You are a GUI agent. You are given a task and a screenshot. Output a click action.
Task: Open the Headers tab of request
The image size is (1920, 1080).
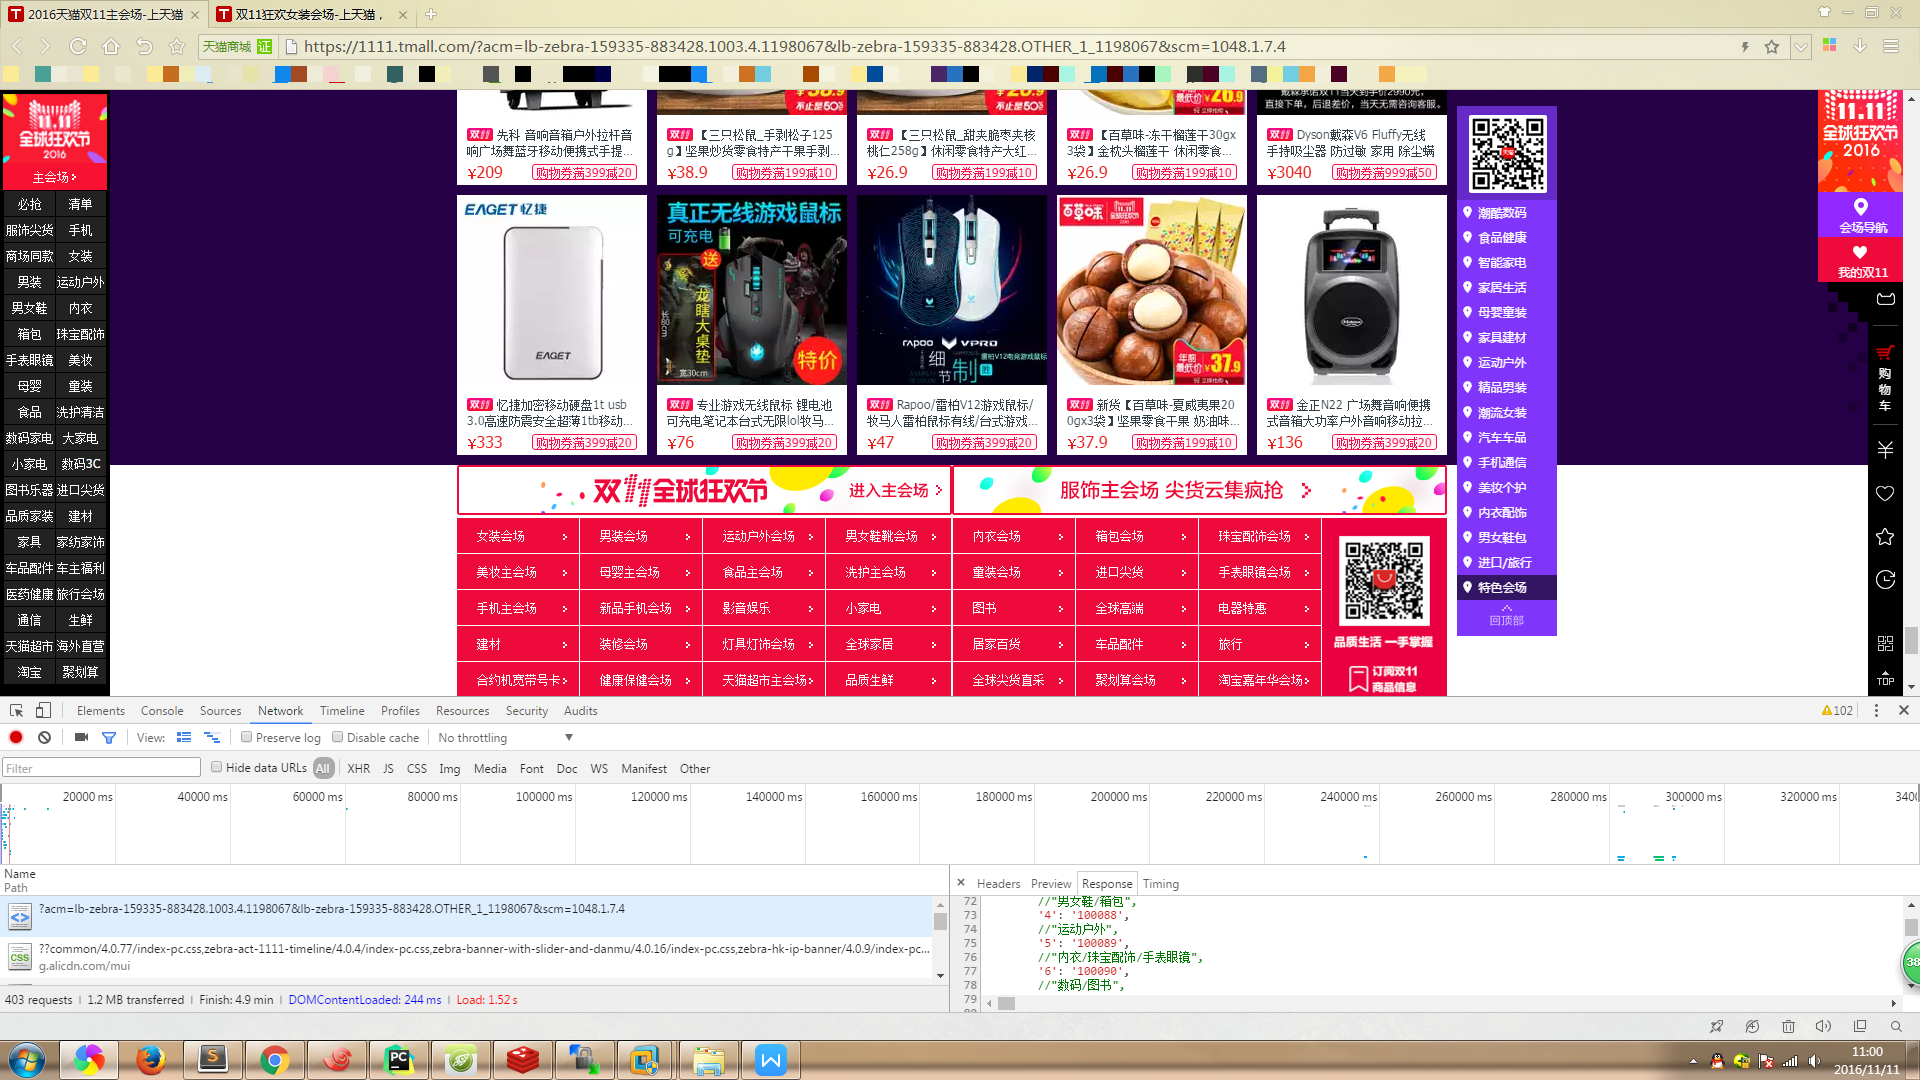tap(998, 884)
